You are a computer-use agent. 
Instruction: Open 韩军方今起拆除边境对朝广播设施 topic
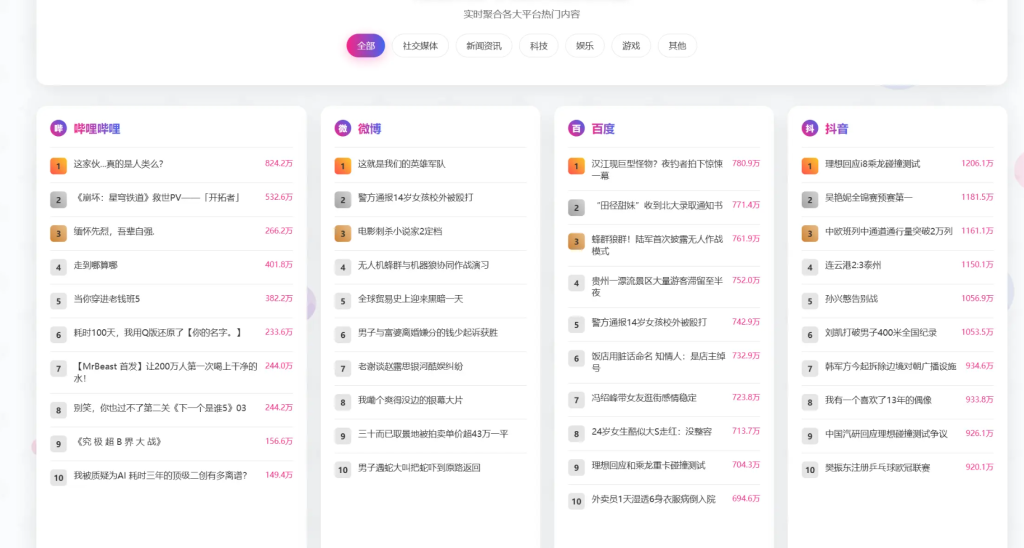[x=891, y=367]
